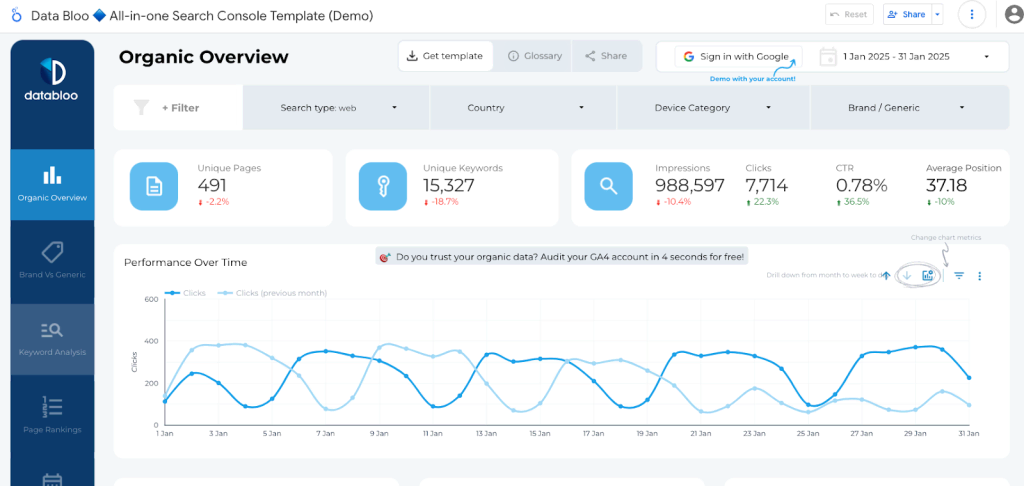
Task: Open the report's top-right three-dot menu
Action: (x=972, y=15)
